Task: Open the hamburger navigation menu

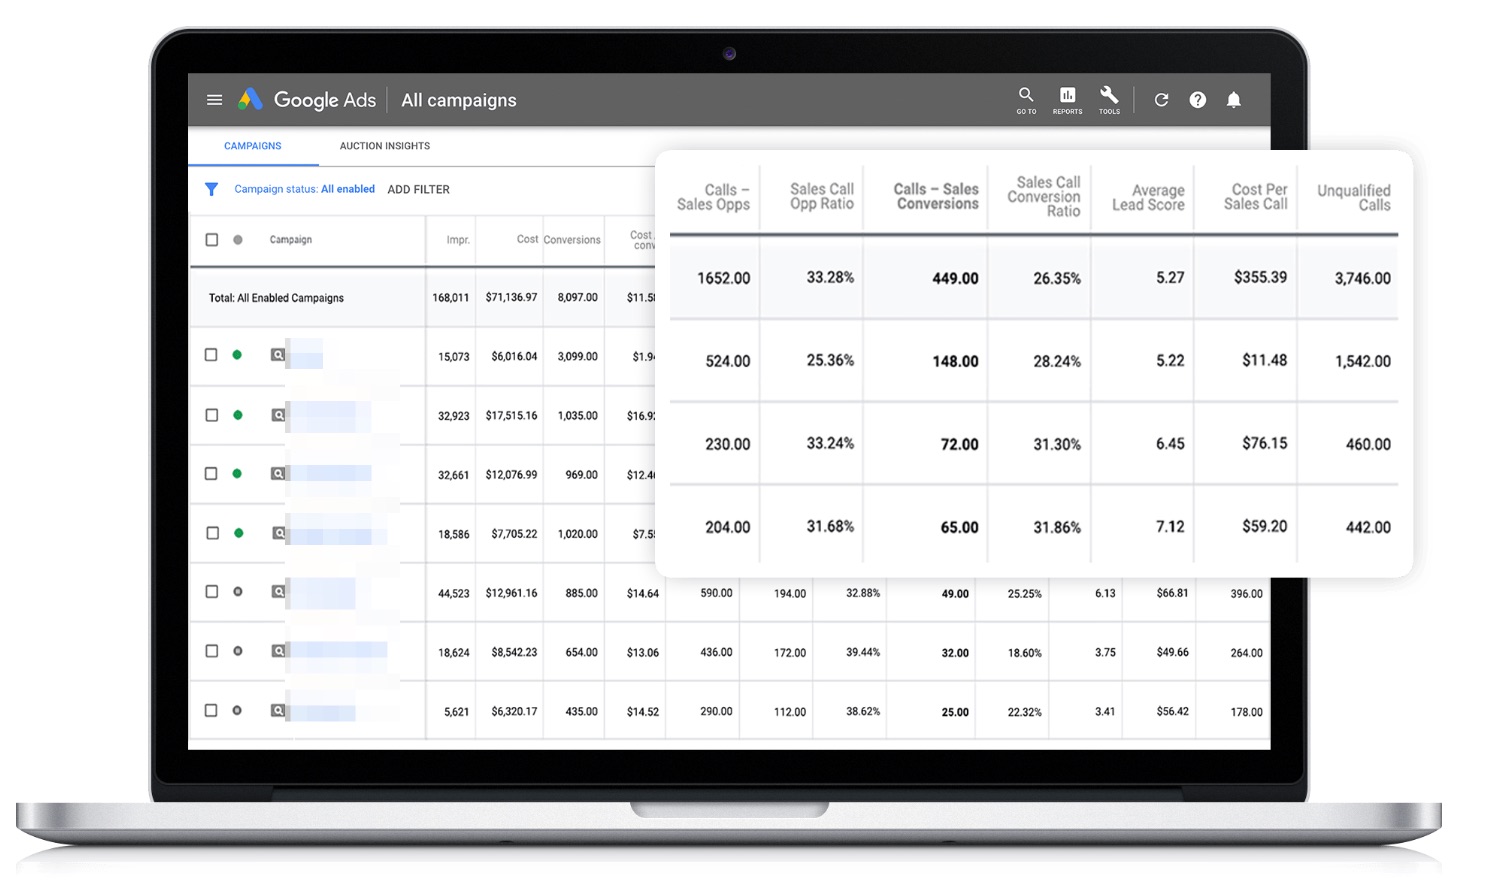Action: coord(214,100)
